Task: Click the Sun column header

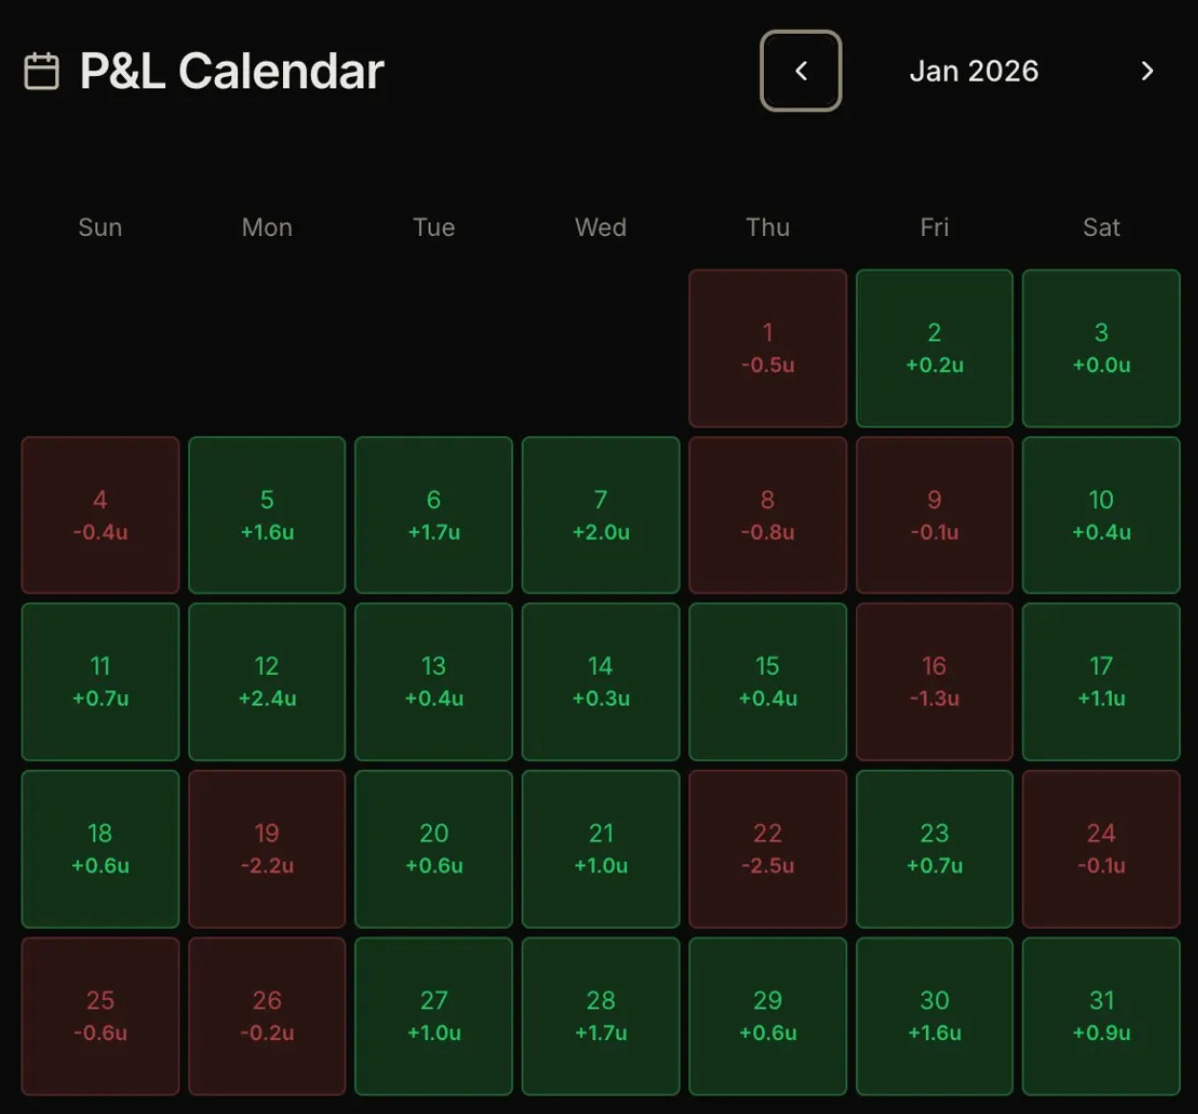Action: 99,227
